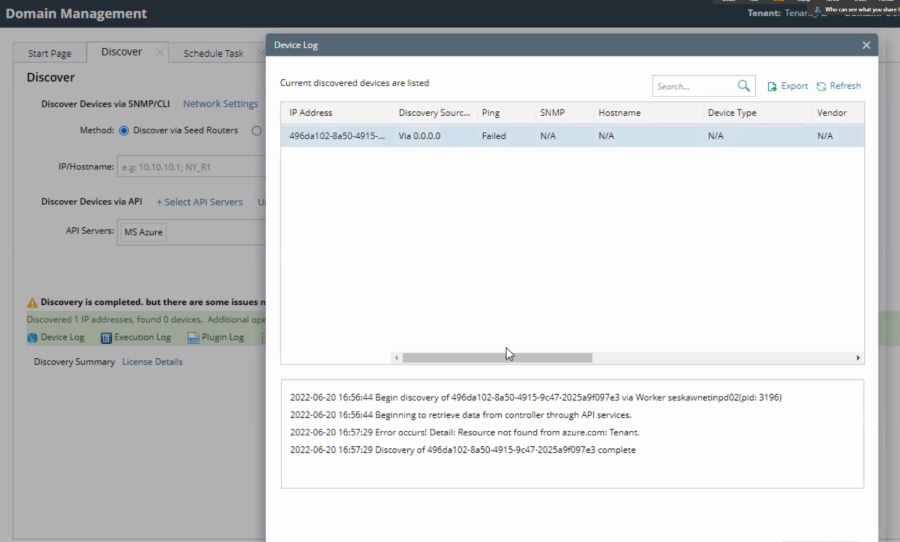Image resolution: width=900 pixels, height=542 pixels.
Task: Click the Select API Servers link
Action: pos(199,202)
